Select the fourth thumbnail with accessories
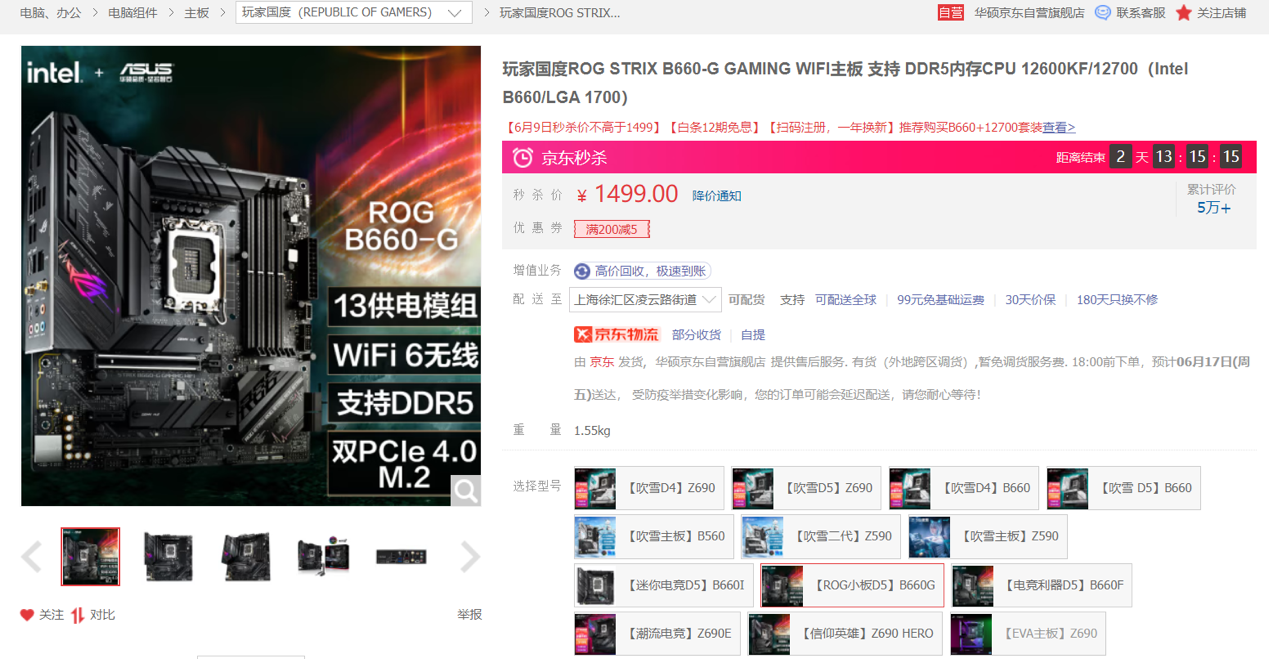The width and height of the screenshot is (1269, 659). tap(323, 557)
